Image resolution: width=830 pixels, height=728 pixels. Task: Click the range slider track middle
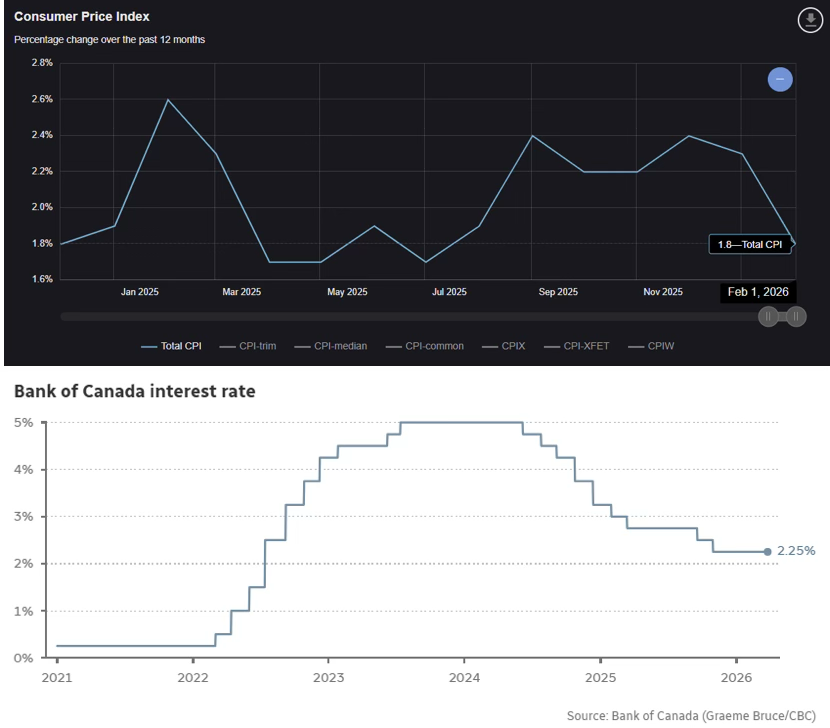coord(410,317)
